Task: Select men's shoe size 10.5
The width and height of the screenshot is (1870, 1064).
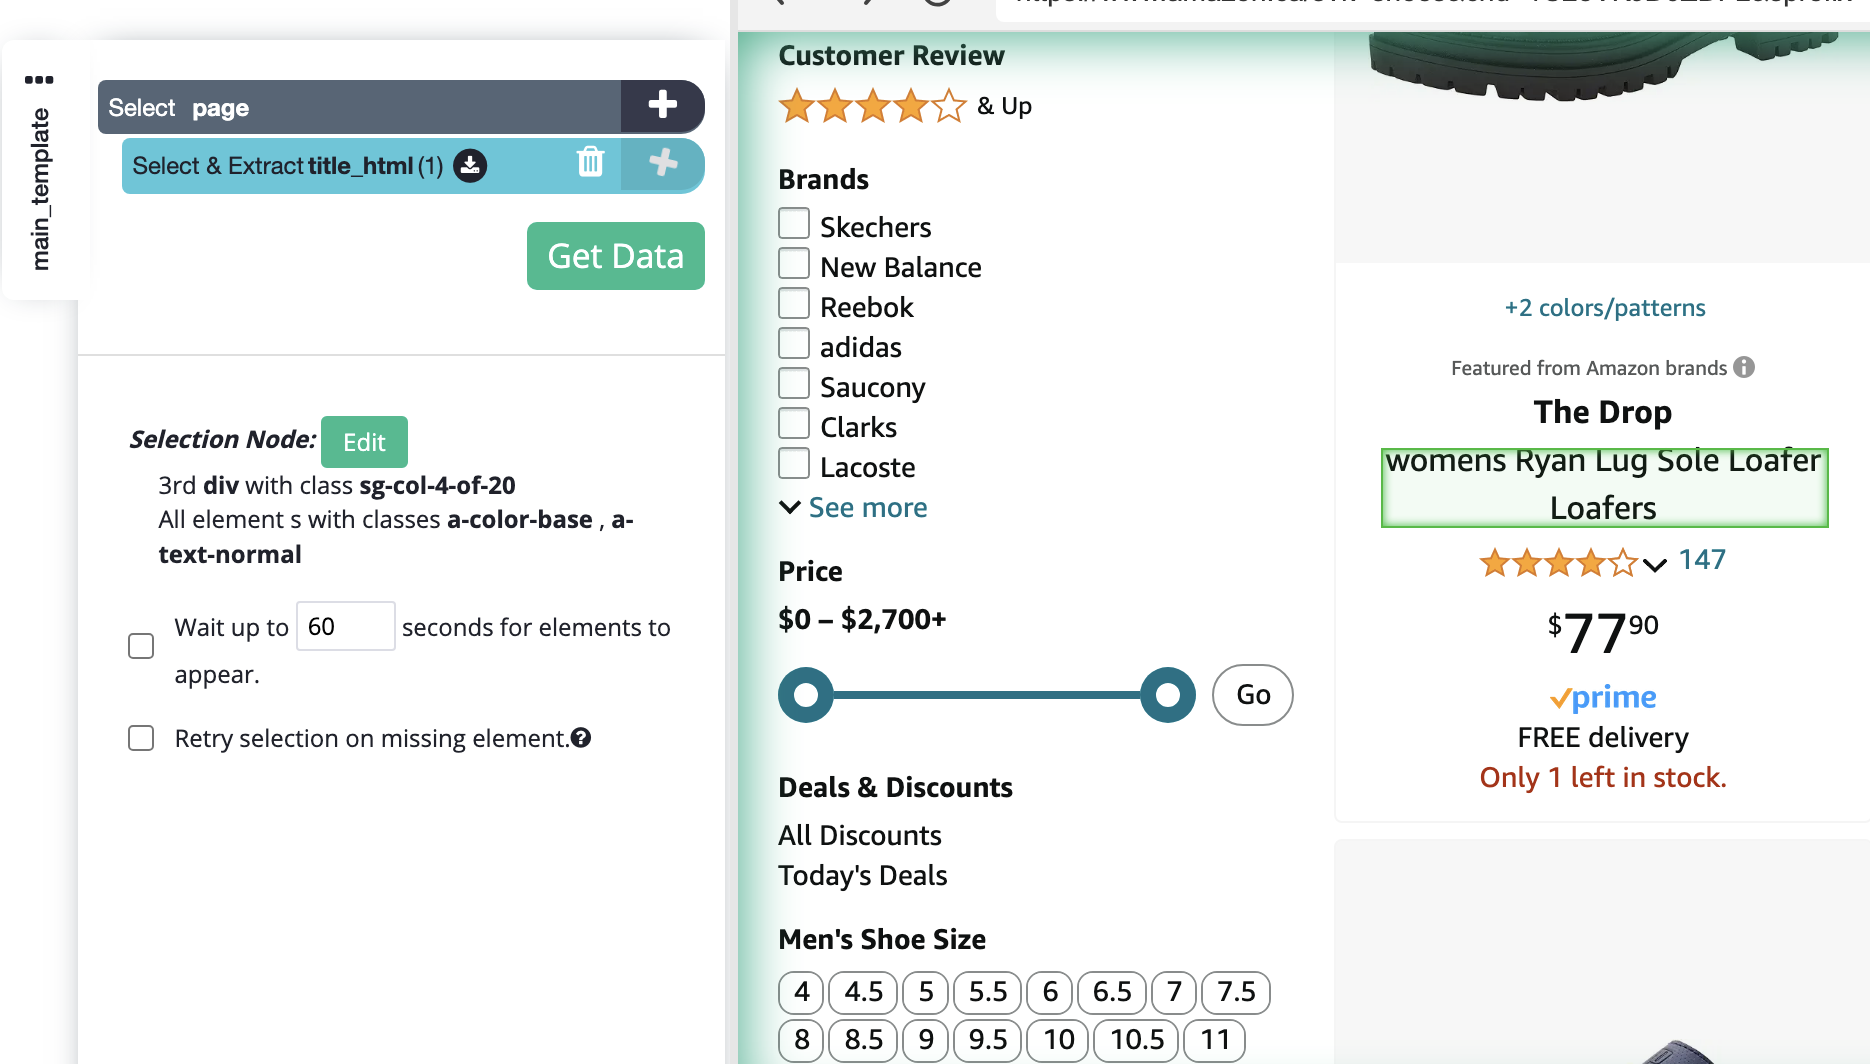Action: [x=1136, y=1040]
